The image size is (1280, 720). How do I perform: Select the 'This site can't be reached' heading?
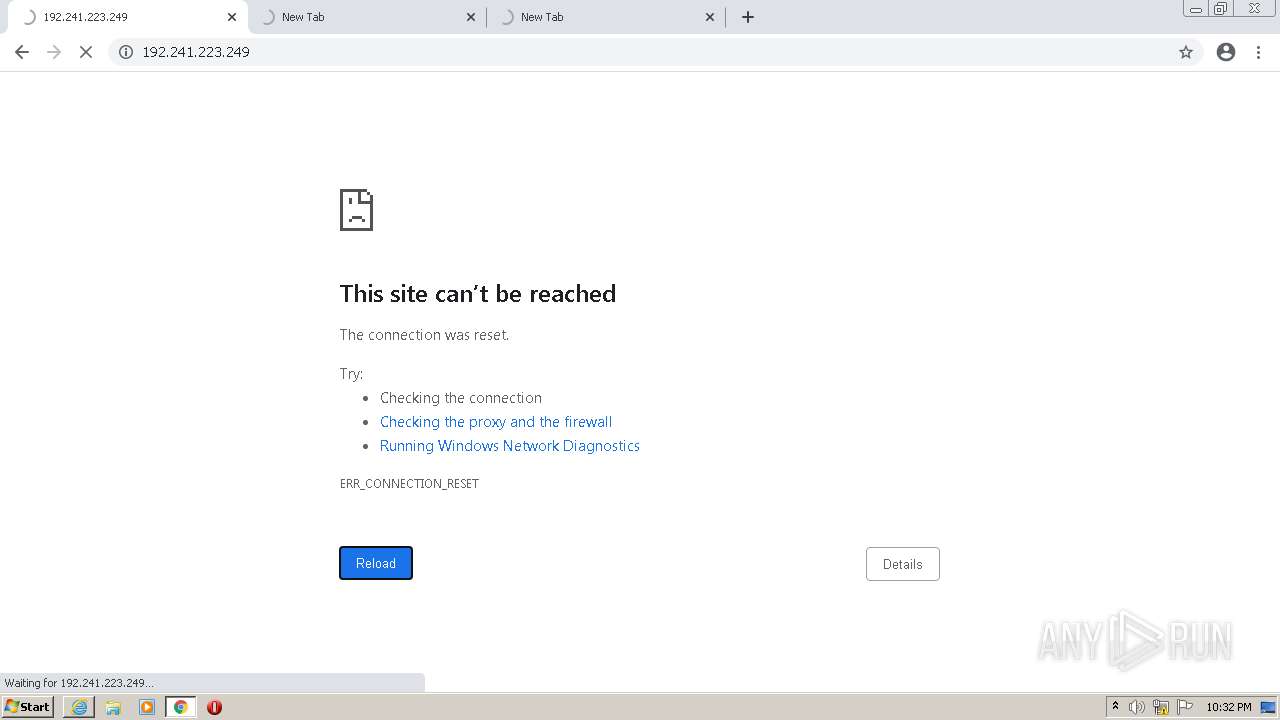coord(478,293)
